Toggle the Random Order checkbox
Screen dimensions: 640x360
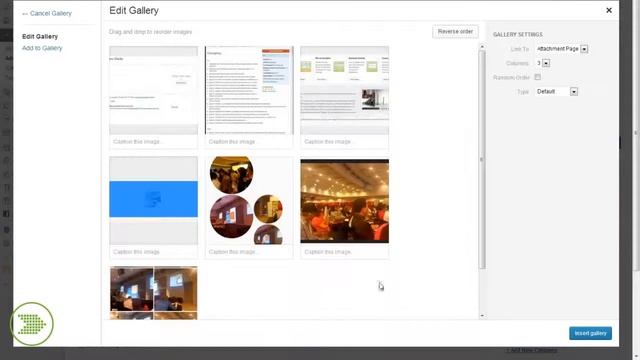click(x=538, y=77)
